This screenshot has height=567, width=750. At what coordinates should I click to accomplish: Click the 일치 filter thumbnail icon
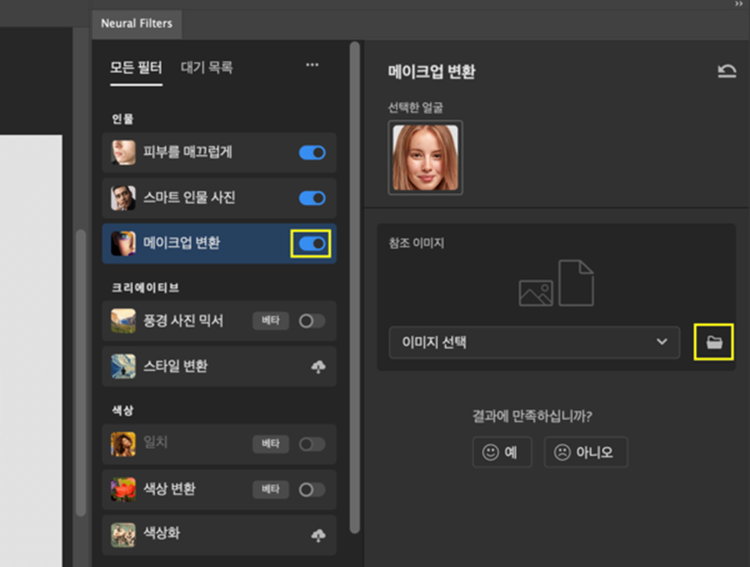(x=123, y=444)
